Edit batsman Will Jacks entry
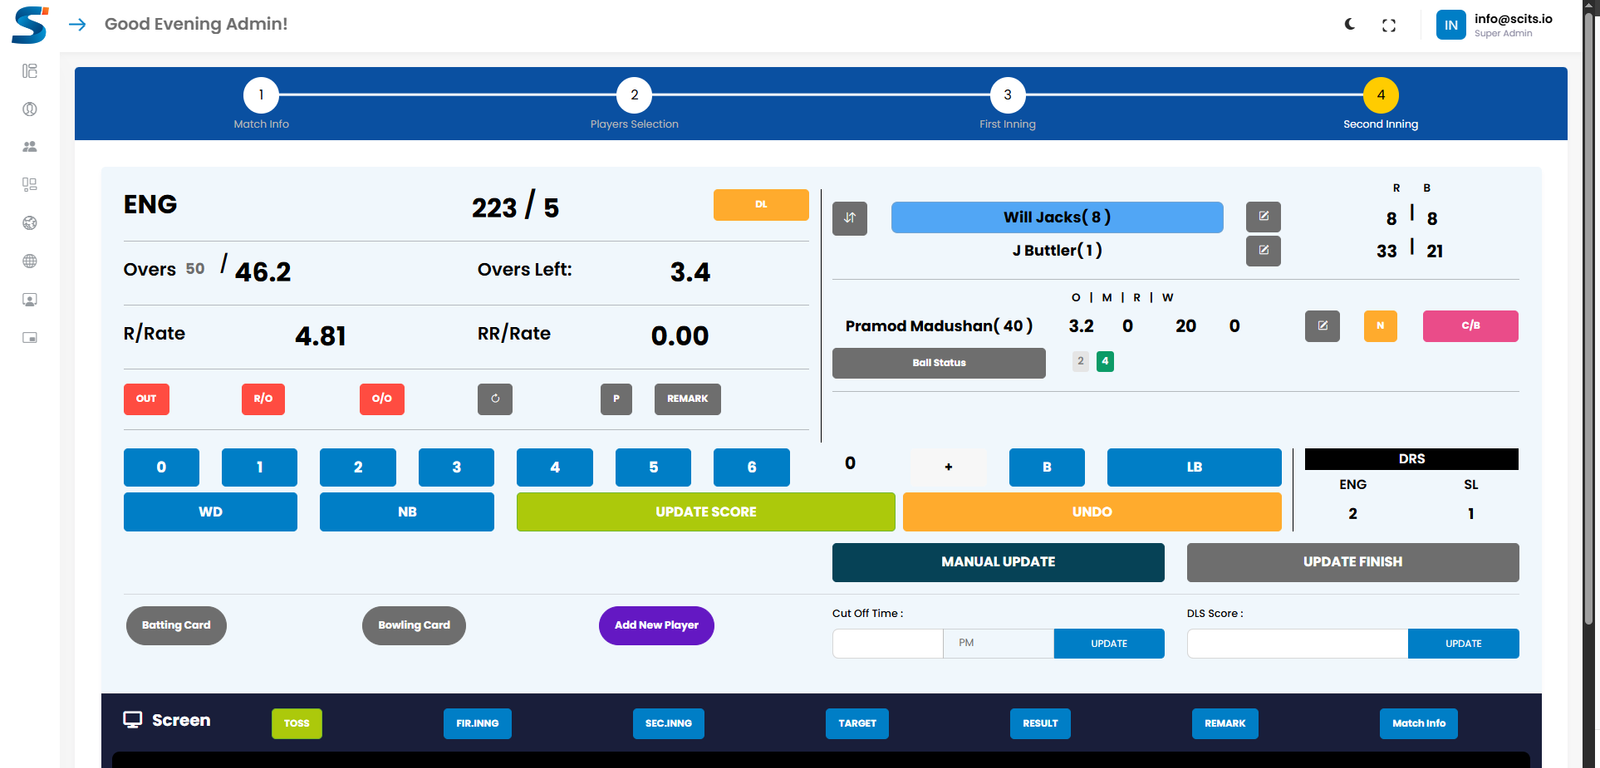 pyautogui.click(x=1263, y=217)
